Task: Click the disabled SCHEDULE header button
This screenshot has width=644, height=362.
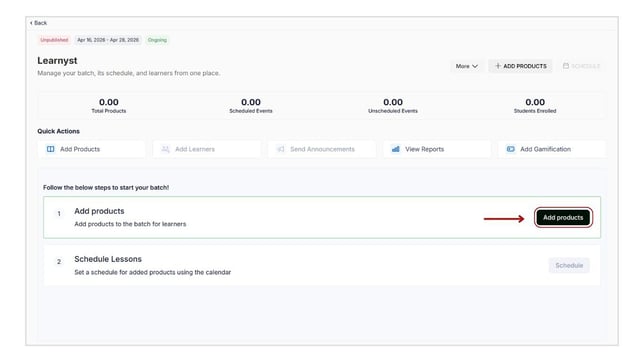Action: click(x=581, y=66)
